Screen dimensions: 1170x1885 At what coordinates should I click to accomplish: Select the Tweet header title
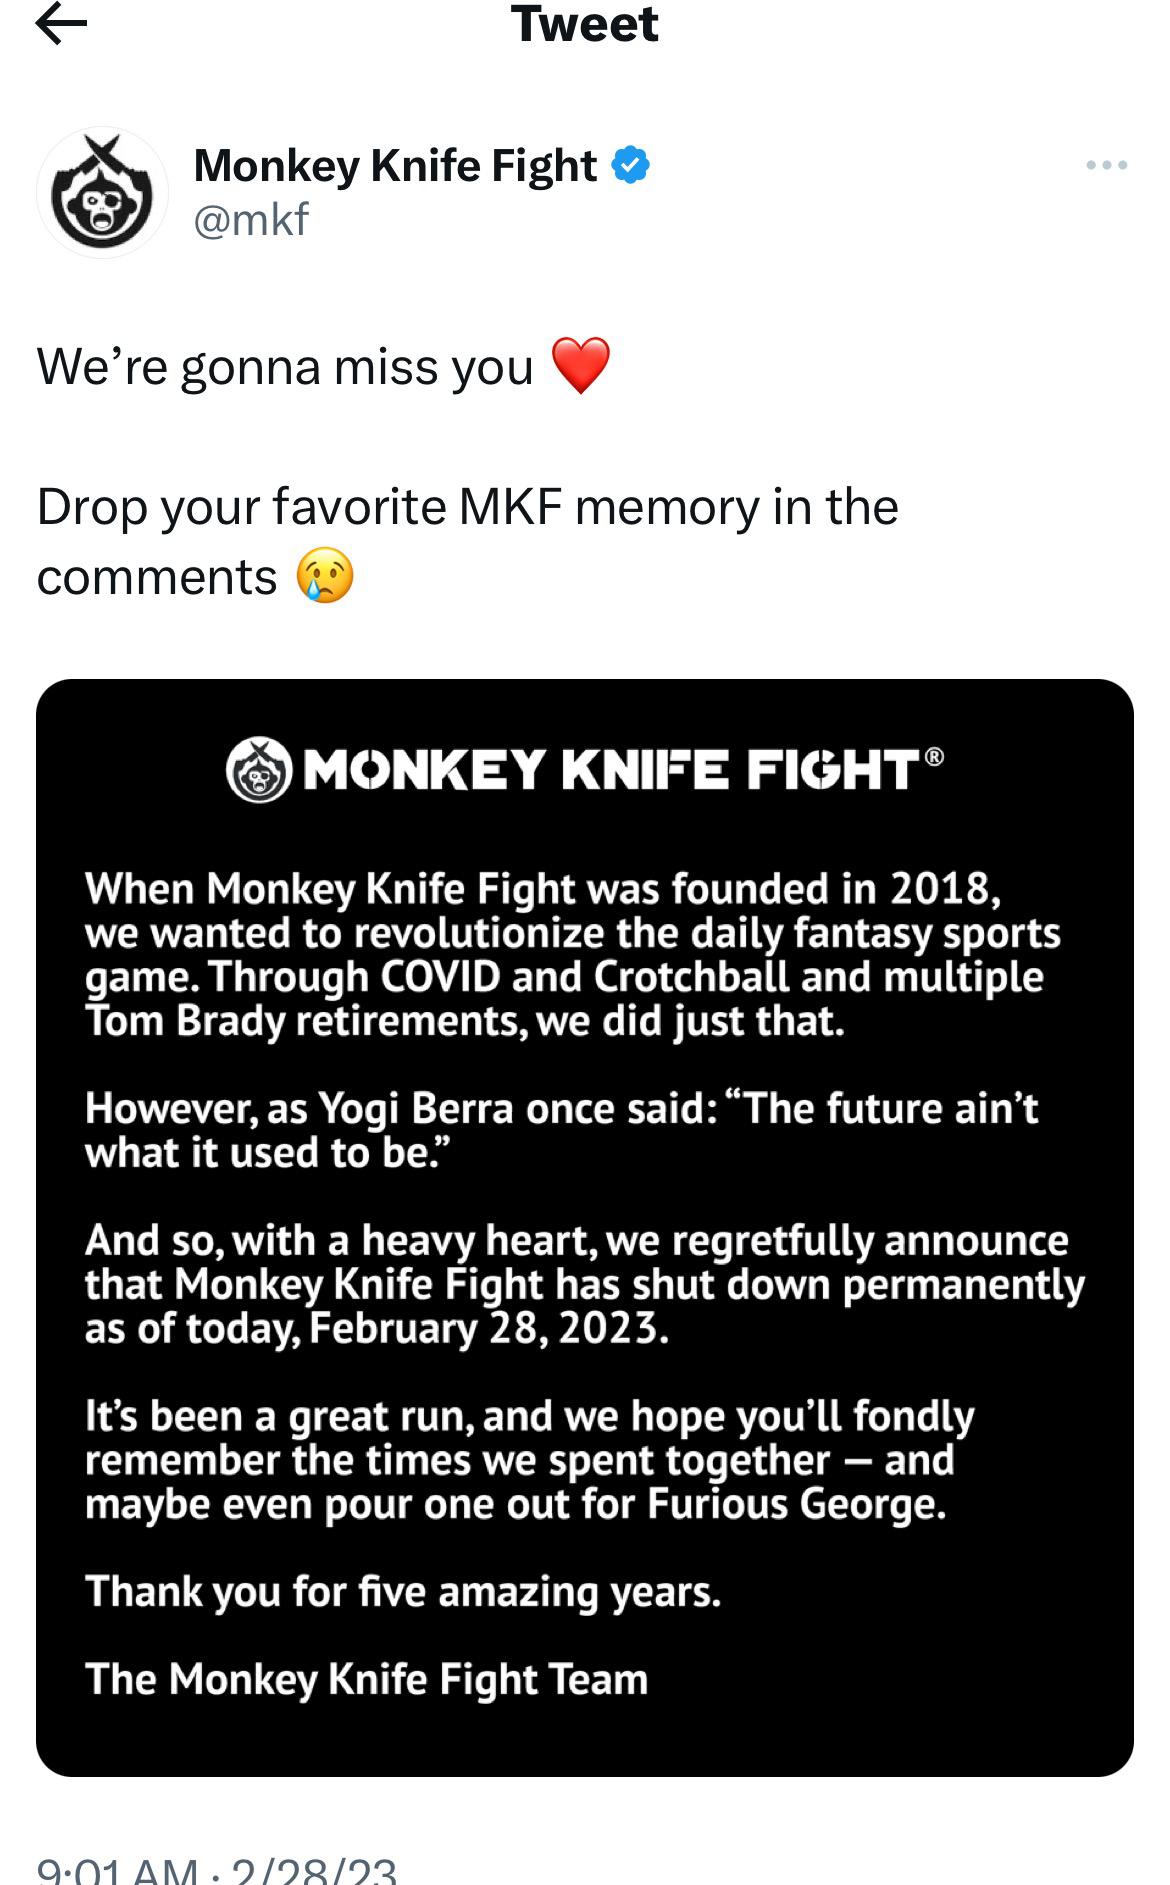coord(585,25)
